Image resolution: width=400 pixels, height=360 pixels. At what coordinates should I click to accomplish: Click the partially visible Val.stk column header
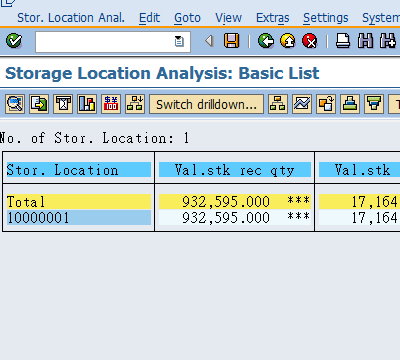click(x=360, y=170)
